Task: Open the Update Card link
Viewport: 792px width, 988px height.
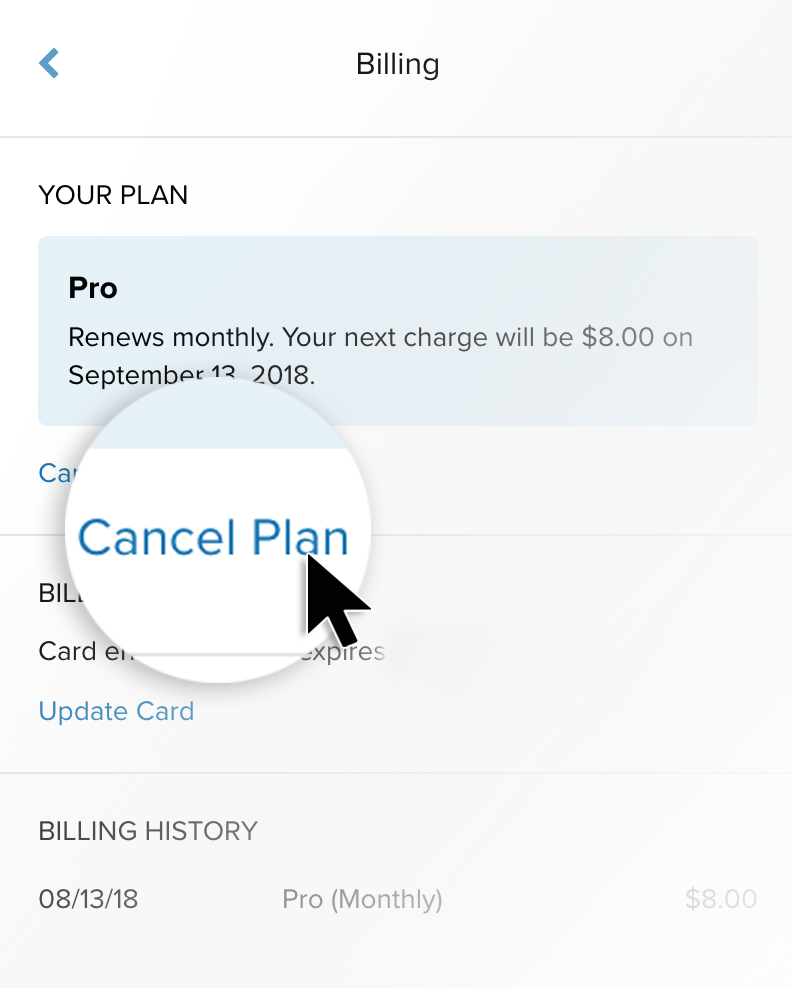Action: pyautogui.click(x=116, y=711)
